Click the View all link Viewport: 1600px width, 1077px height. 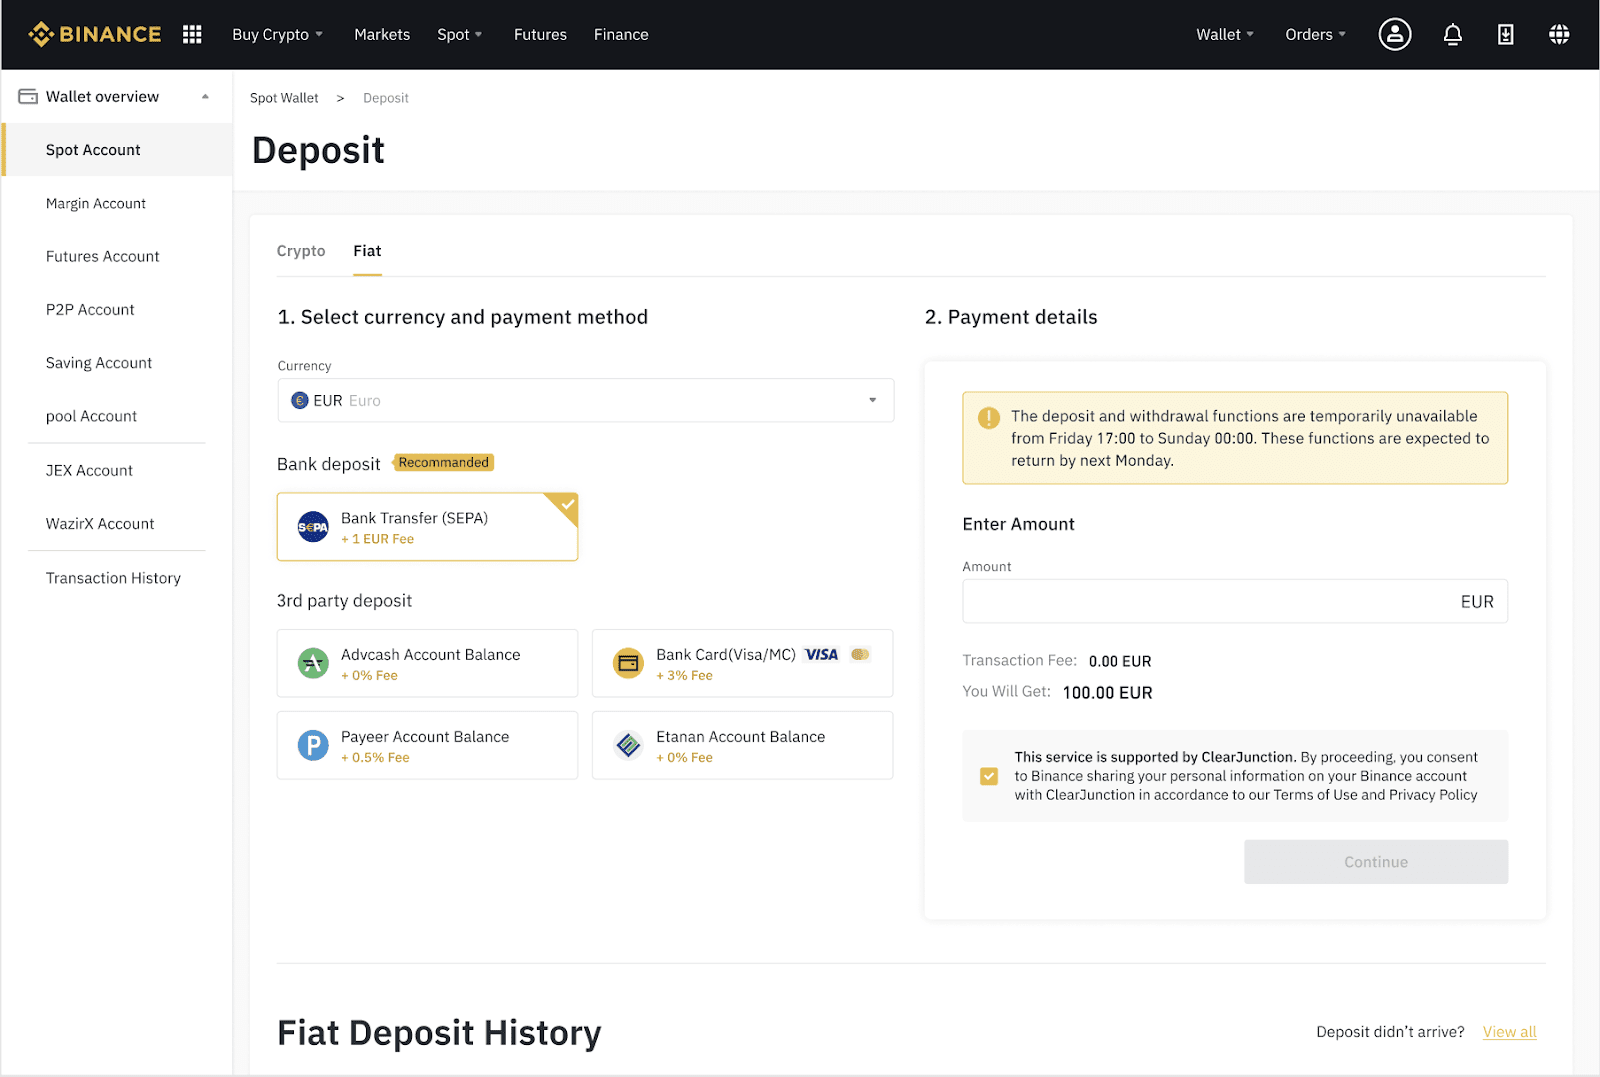click(x=1509, y=1032)
